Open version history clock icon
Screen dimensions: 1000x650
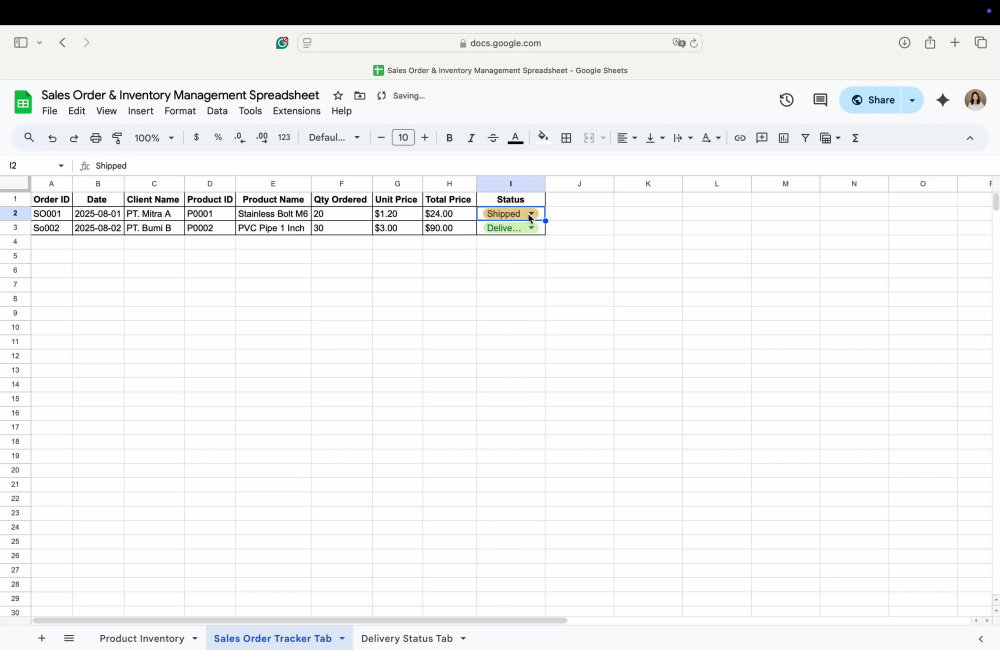786,100
